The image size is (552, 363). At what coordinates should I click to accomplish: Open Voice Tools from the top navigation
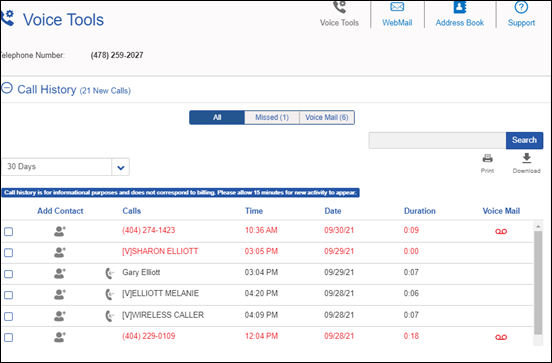(x=339, y=14)
